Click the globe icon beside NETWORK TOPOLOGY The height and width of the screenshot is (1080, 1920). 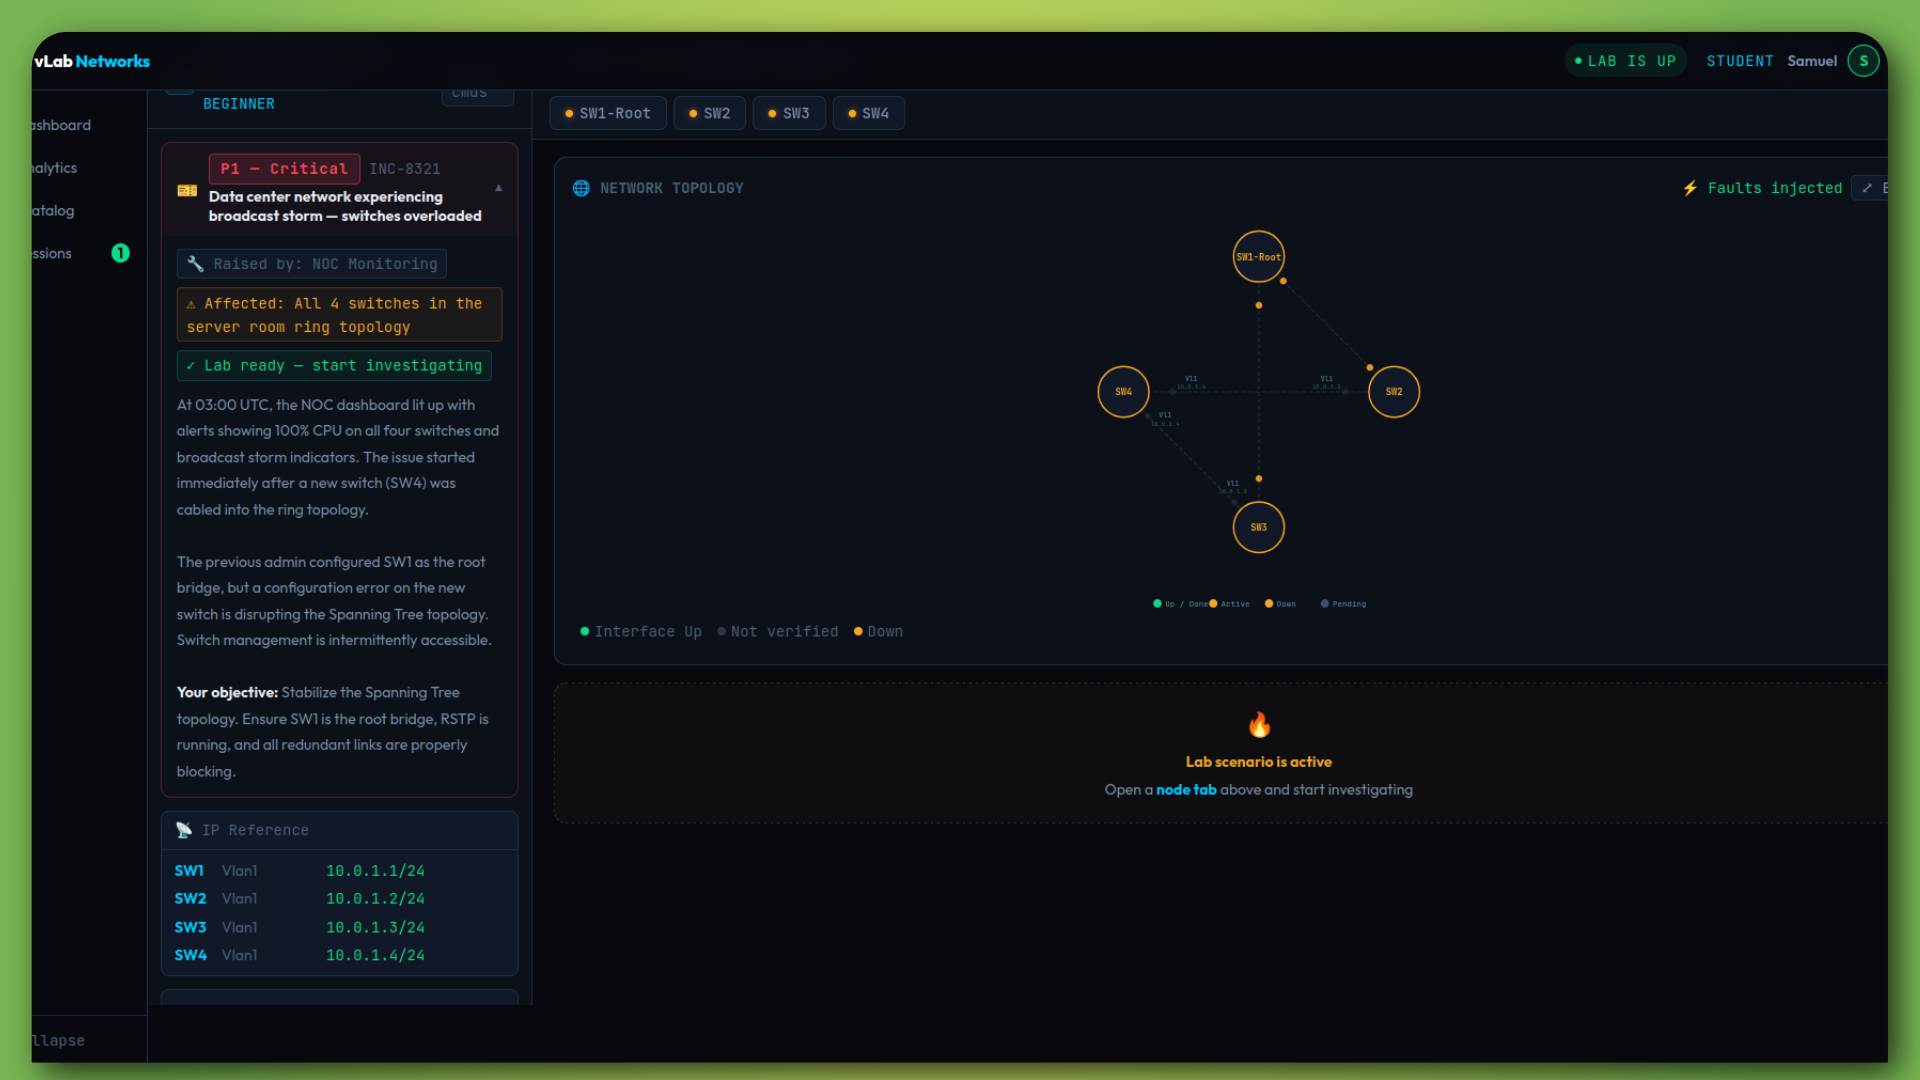click(581, 187)
